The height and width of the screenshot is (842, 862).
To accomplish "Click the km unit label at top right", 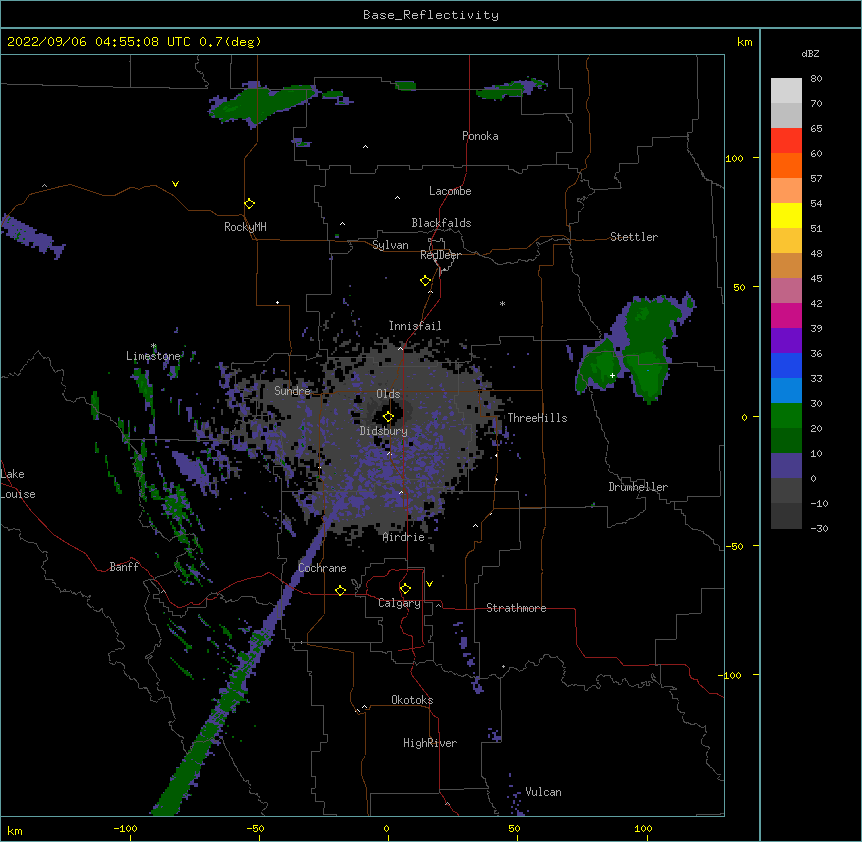I will tap(744, 42).
